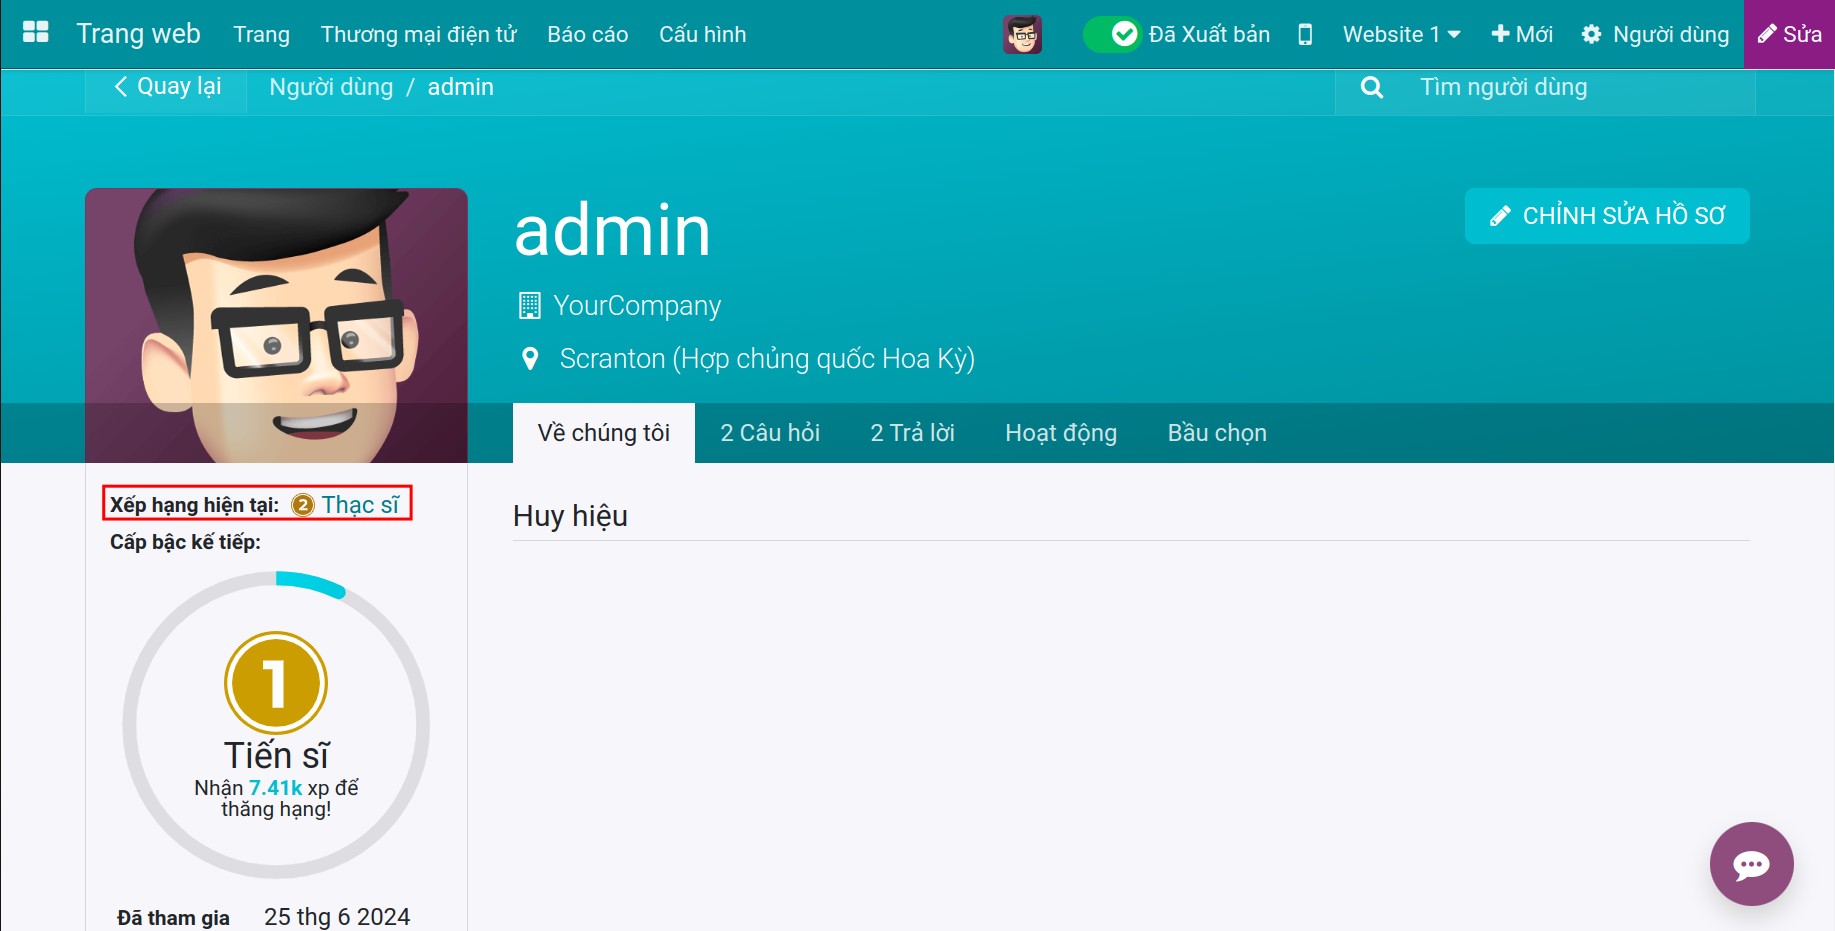Open the Thương mại điện tử menu
This screenshot has width=1835, height=931.
pos(419,35)
